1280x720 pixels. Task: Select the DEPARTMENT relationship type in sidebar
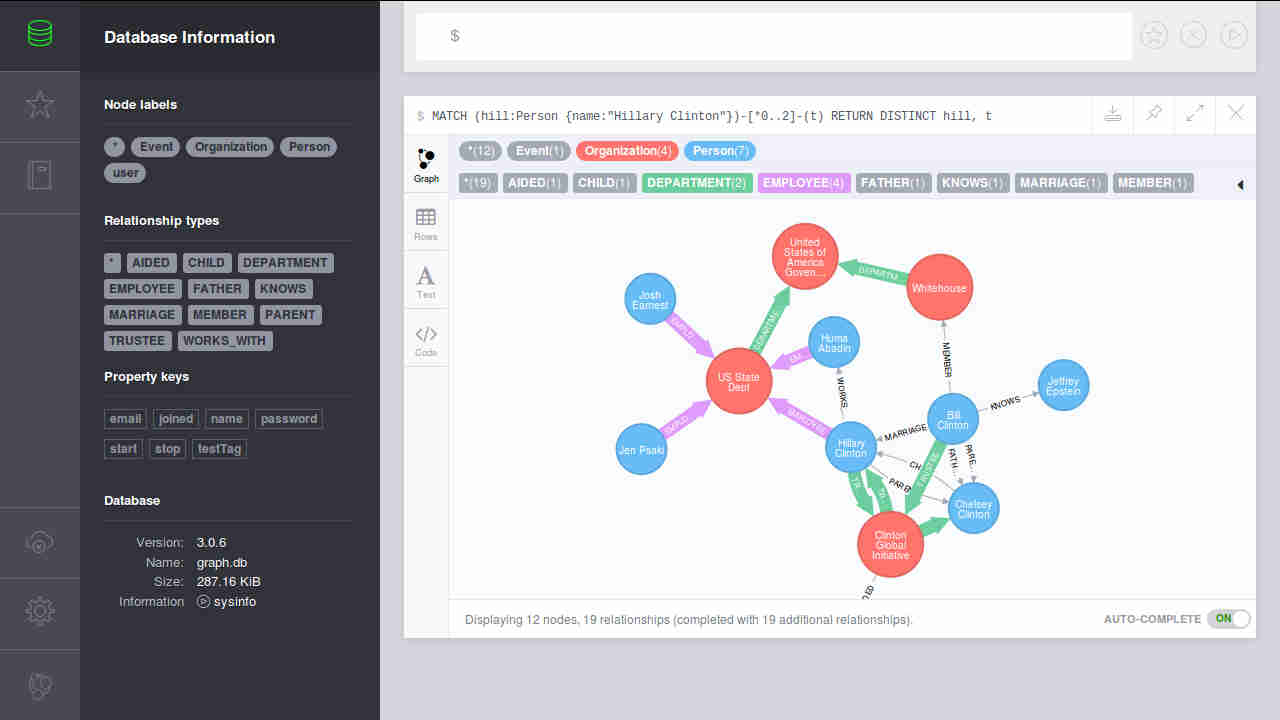[x=285, y=263]
